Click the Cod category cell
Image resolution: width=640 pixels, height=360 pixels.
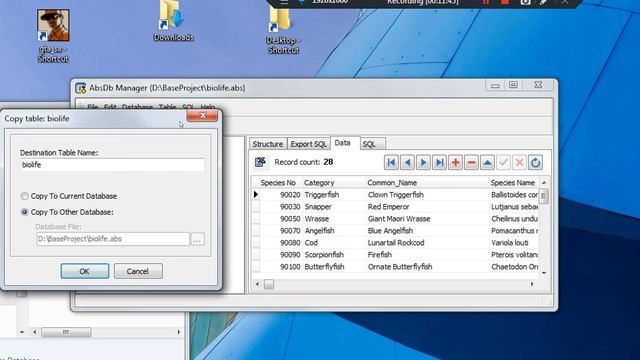point(333,242)
